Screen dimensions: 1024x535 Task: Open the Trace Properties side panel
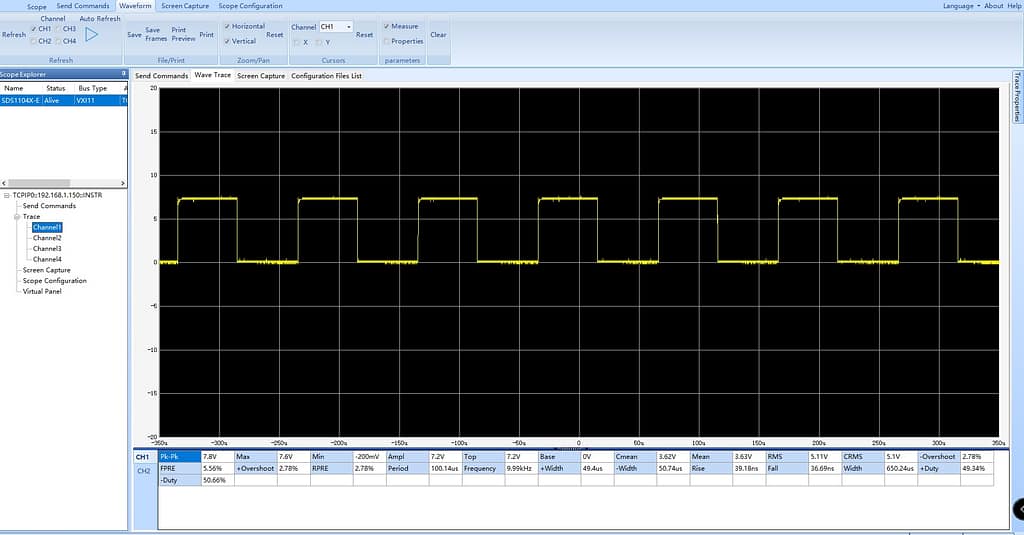[1017, 96]
